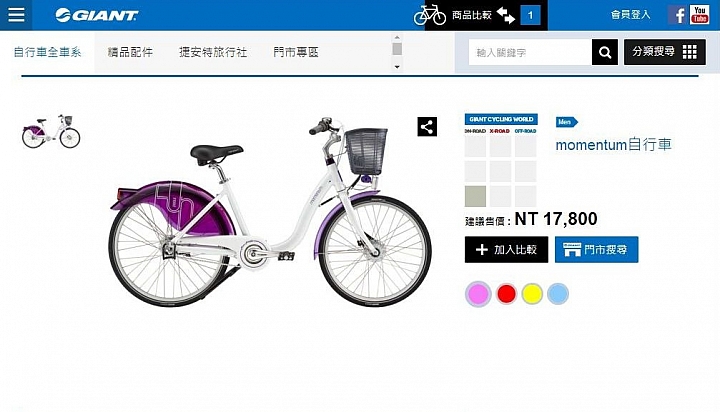The width and height of the screenshot is (720, 412).
Task: Select the yellow color swatch
Action: click(532, 294)
